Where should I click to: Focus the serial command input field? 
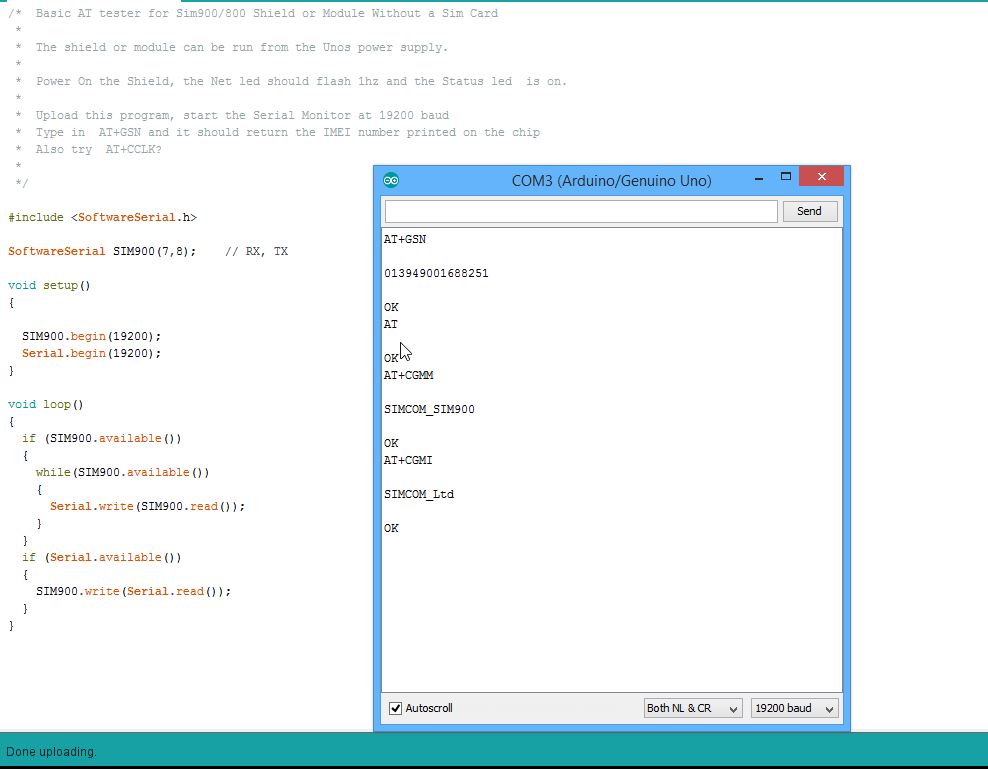coord(581,211)
